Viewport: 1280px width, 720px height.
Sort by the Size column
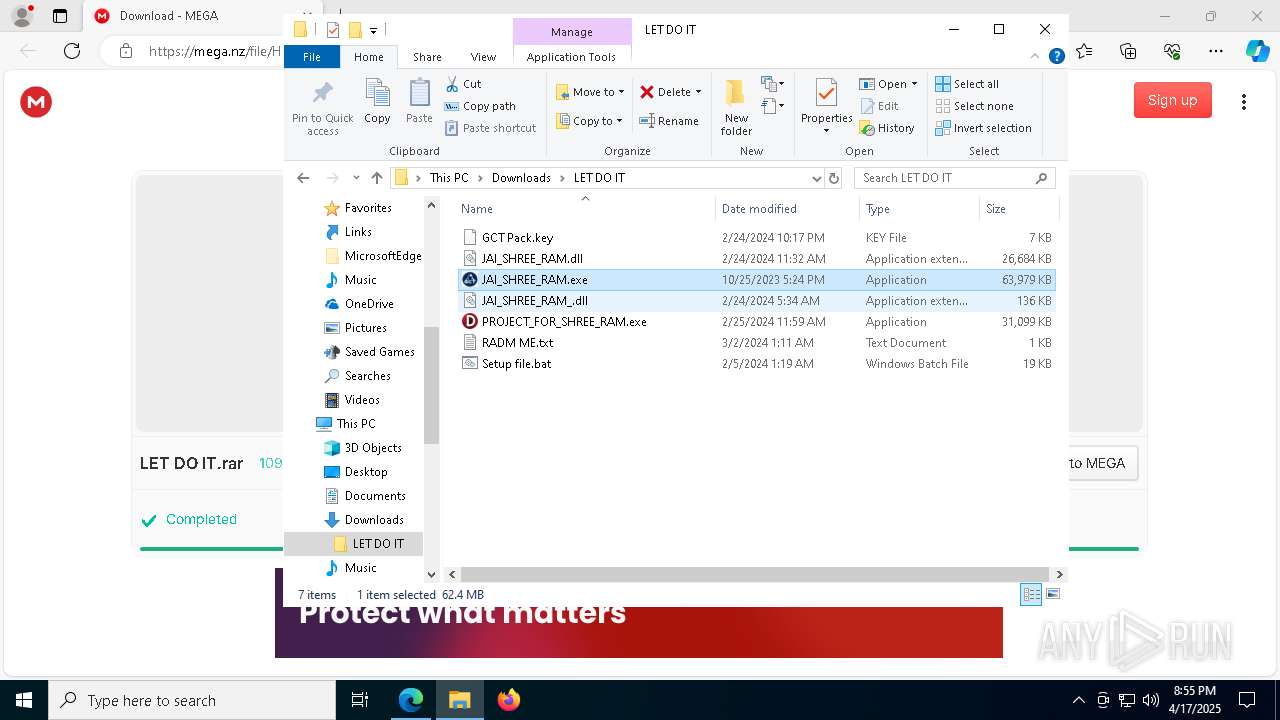tap(1017, 209)
